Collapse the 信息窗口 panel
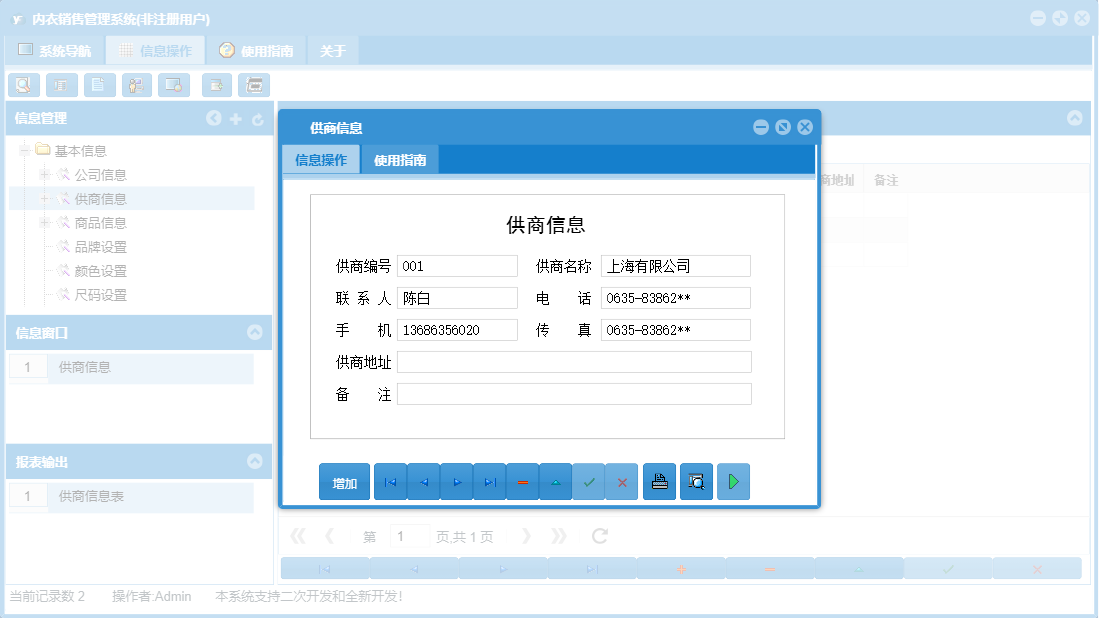The image size is (1099, 618). (x=255, y=333)
